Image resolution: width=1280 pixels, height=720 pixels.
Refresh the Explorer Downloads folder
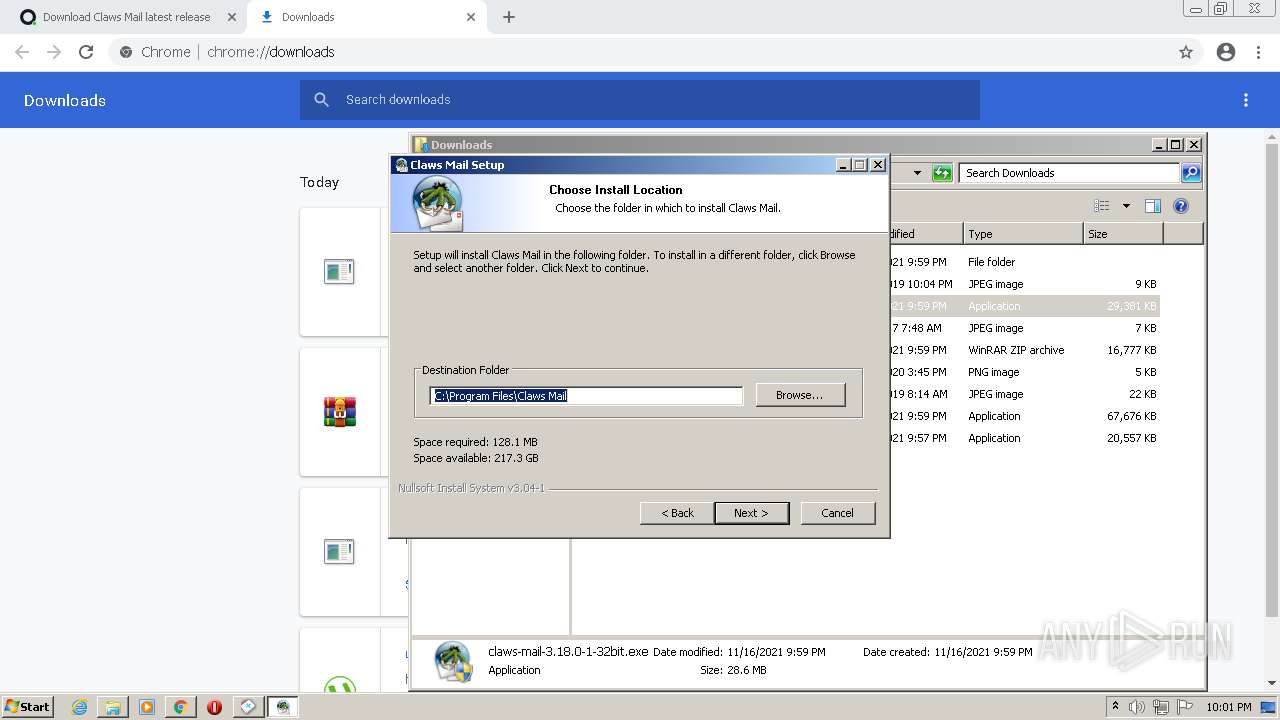pos(942,173)
